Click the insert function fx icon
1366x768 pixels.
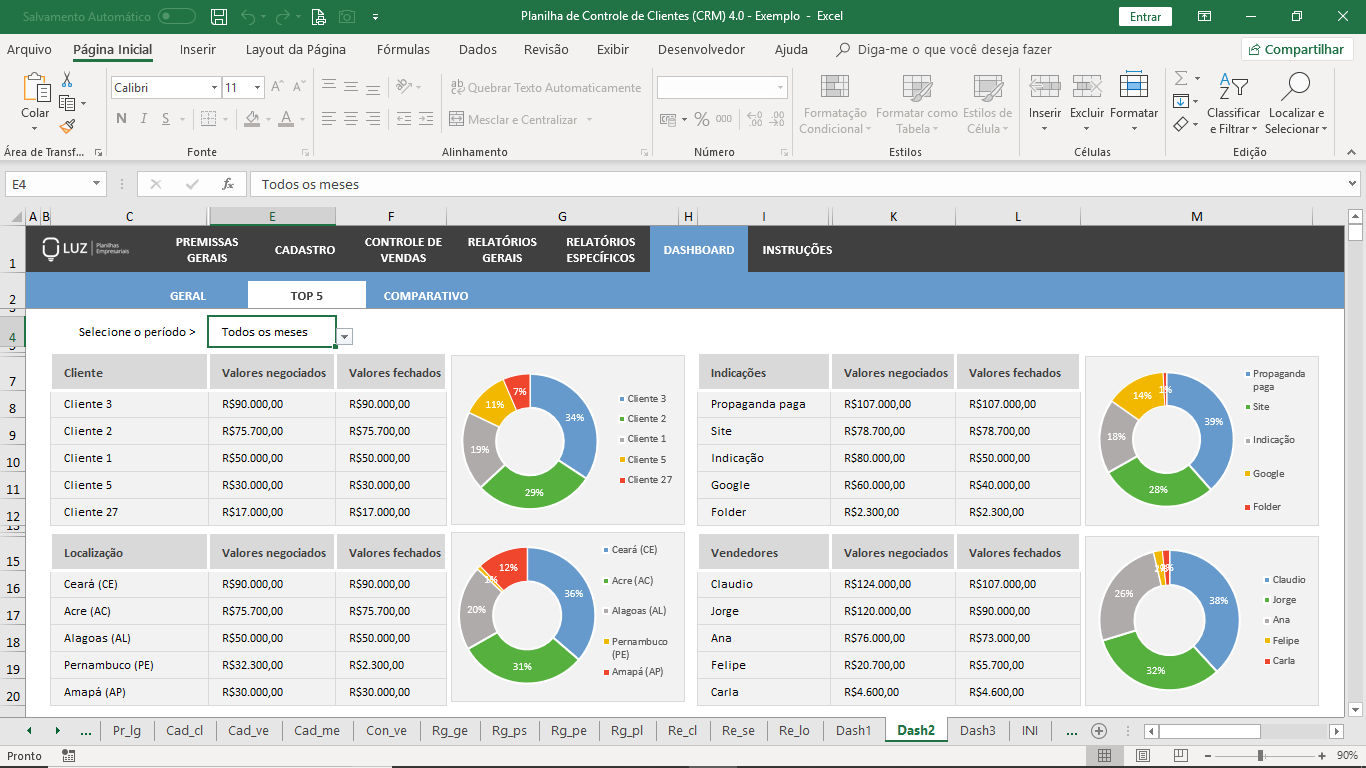tap(228, 184)
